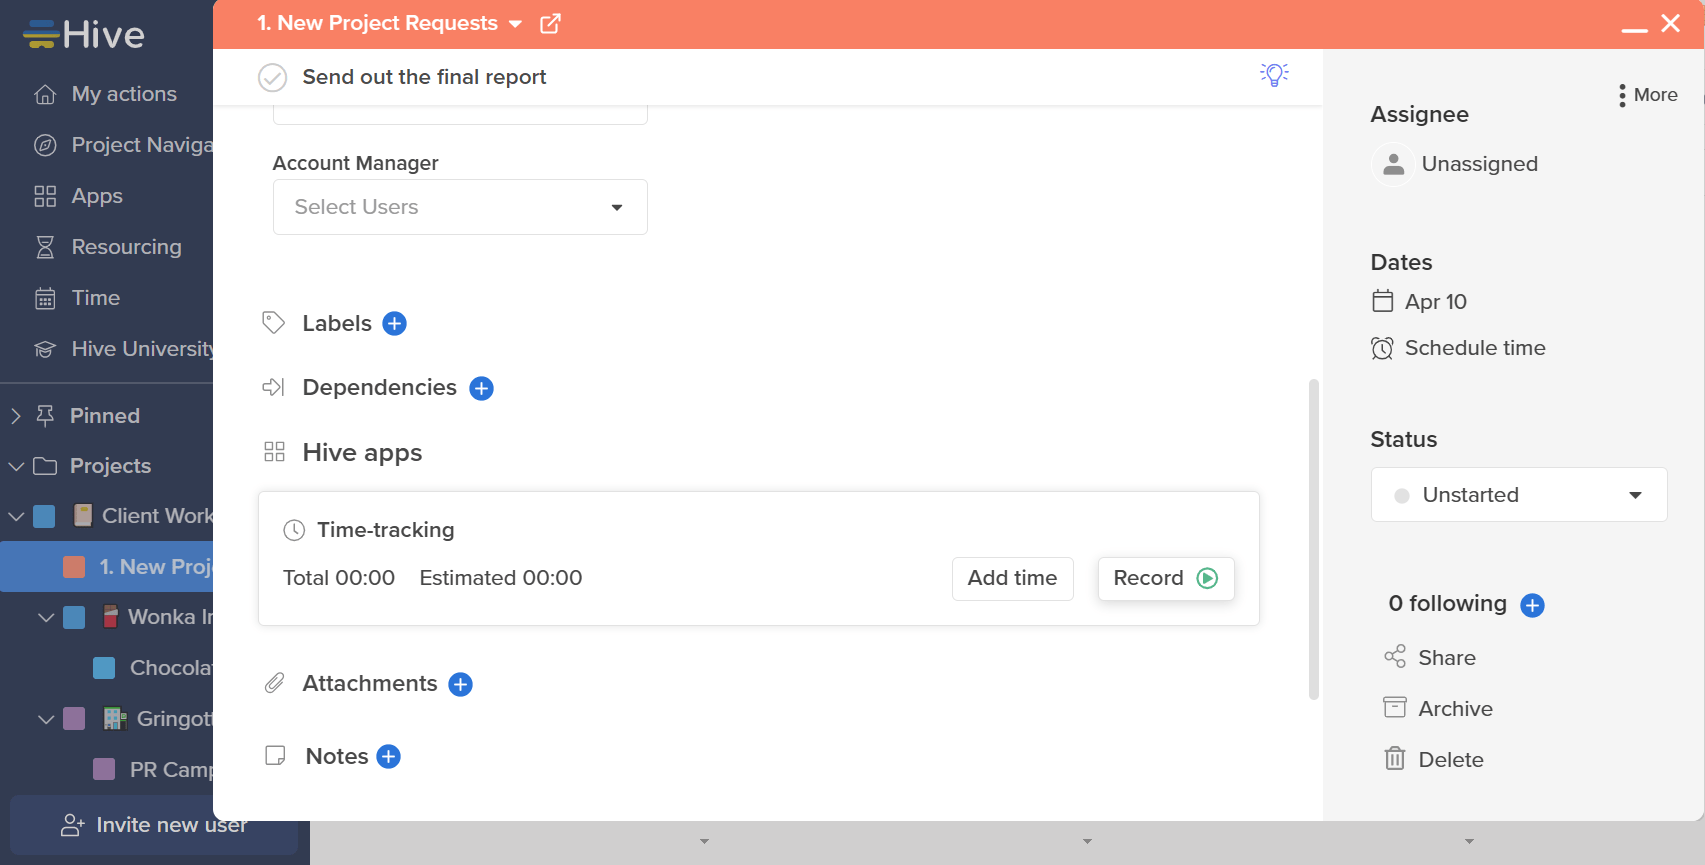1705x865 pixels.
Task: Open the project name dropdown arrow in header
Action: pos(516,24)
